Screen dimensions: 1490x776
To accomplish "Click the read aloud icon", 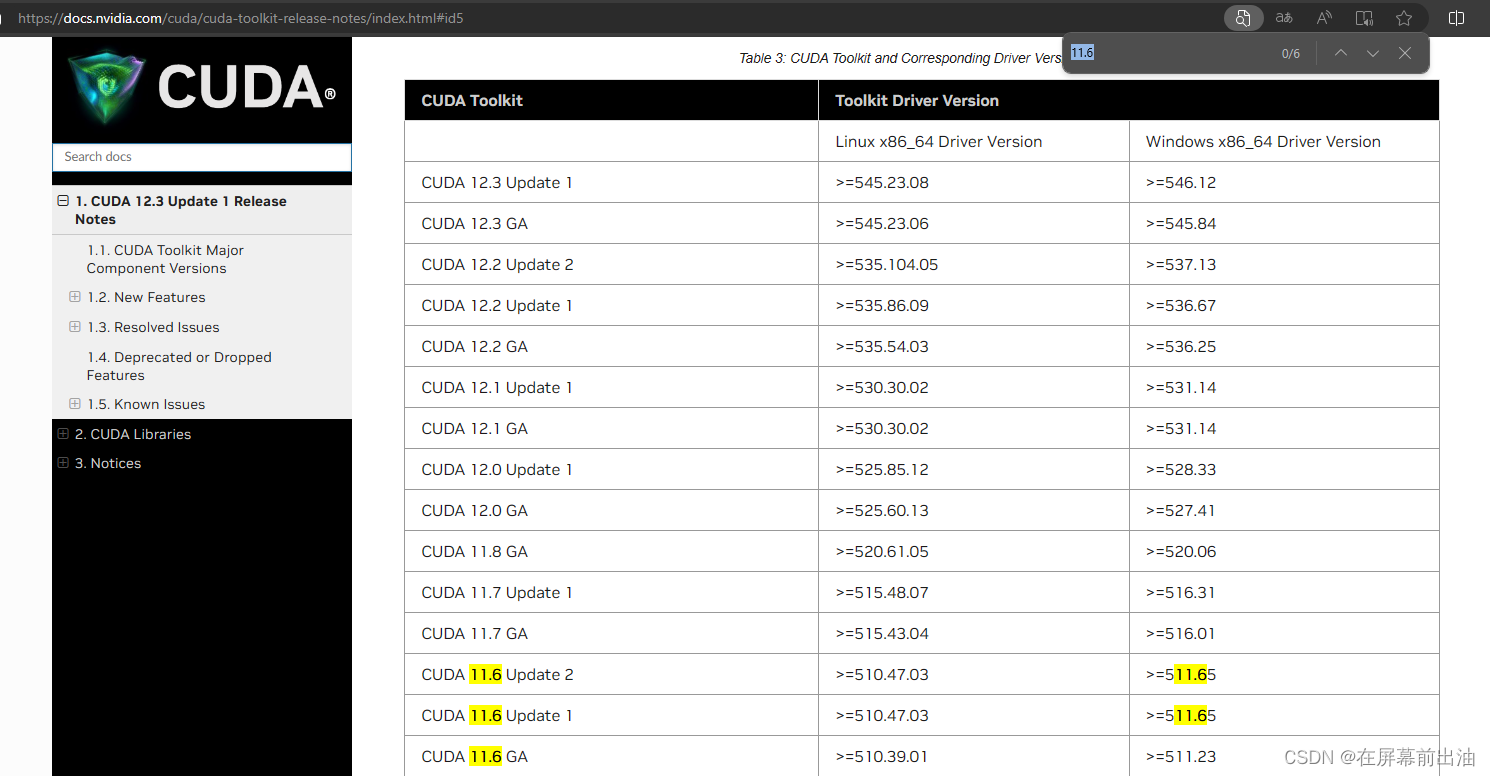I will tap(1324, 17).
